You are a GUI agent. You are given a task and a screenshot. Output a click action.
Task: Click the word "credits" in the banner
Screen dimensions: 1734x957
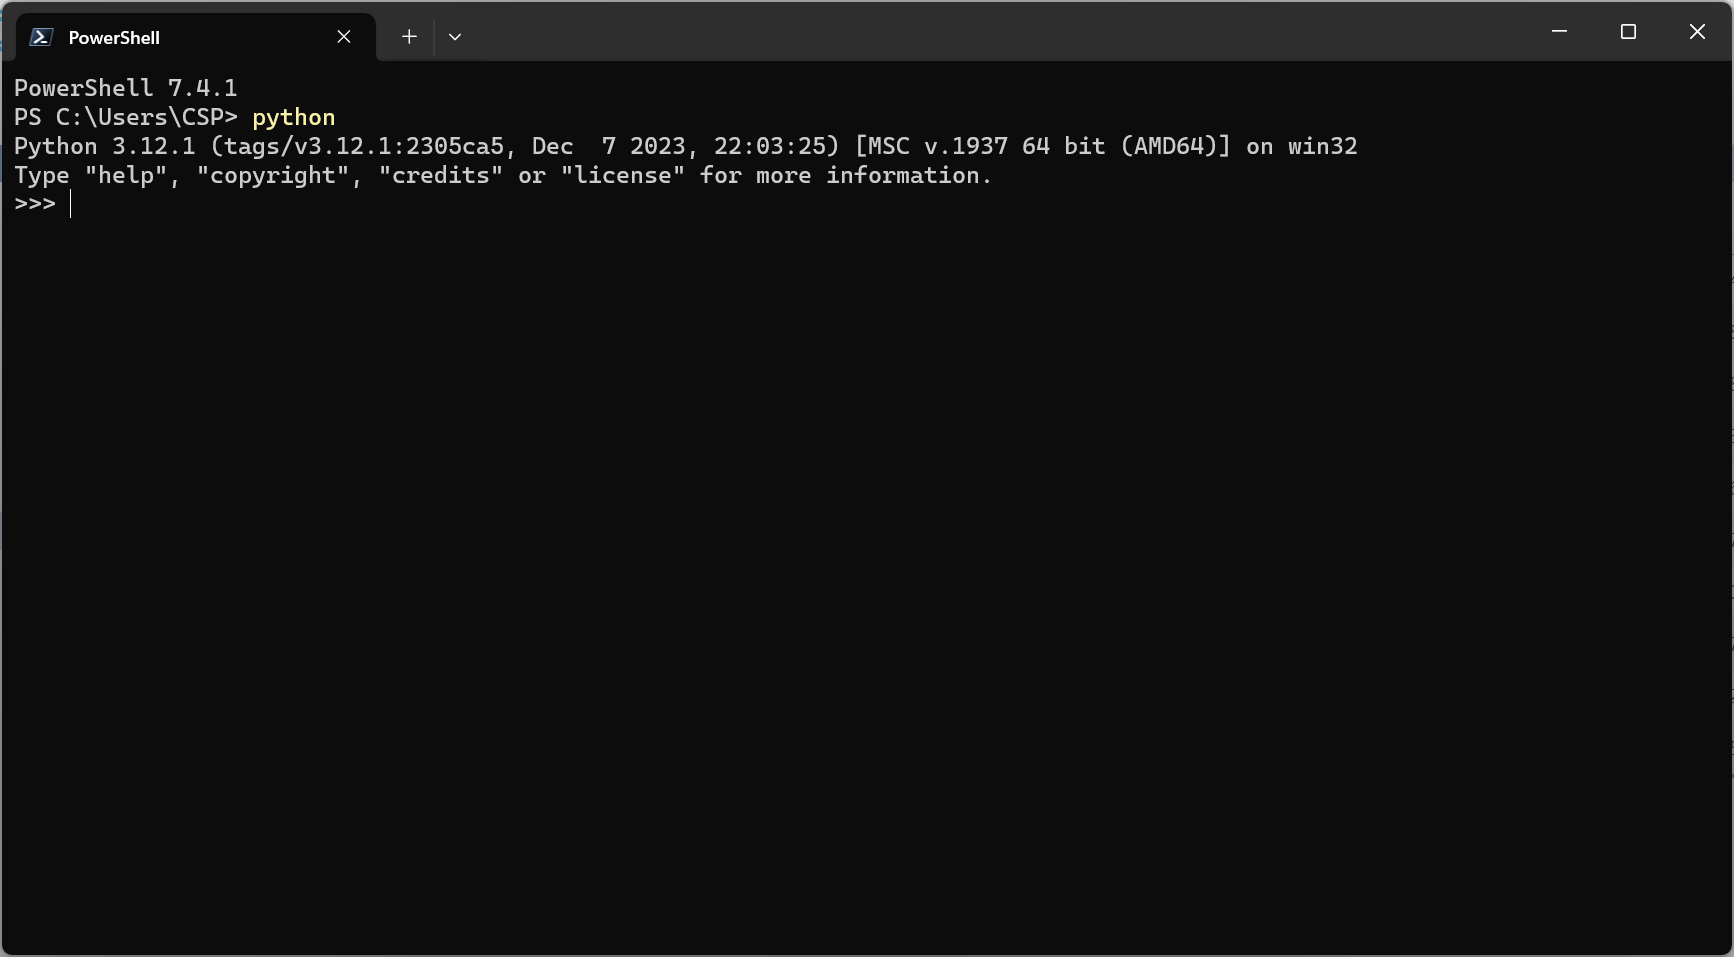pyautogui.click(x=441, y=175)
